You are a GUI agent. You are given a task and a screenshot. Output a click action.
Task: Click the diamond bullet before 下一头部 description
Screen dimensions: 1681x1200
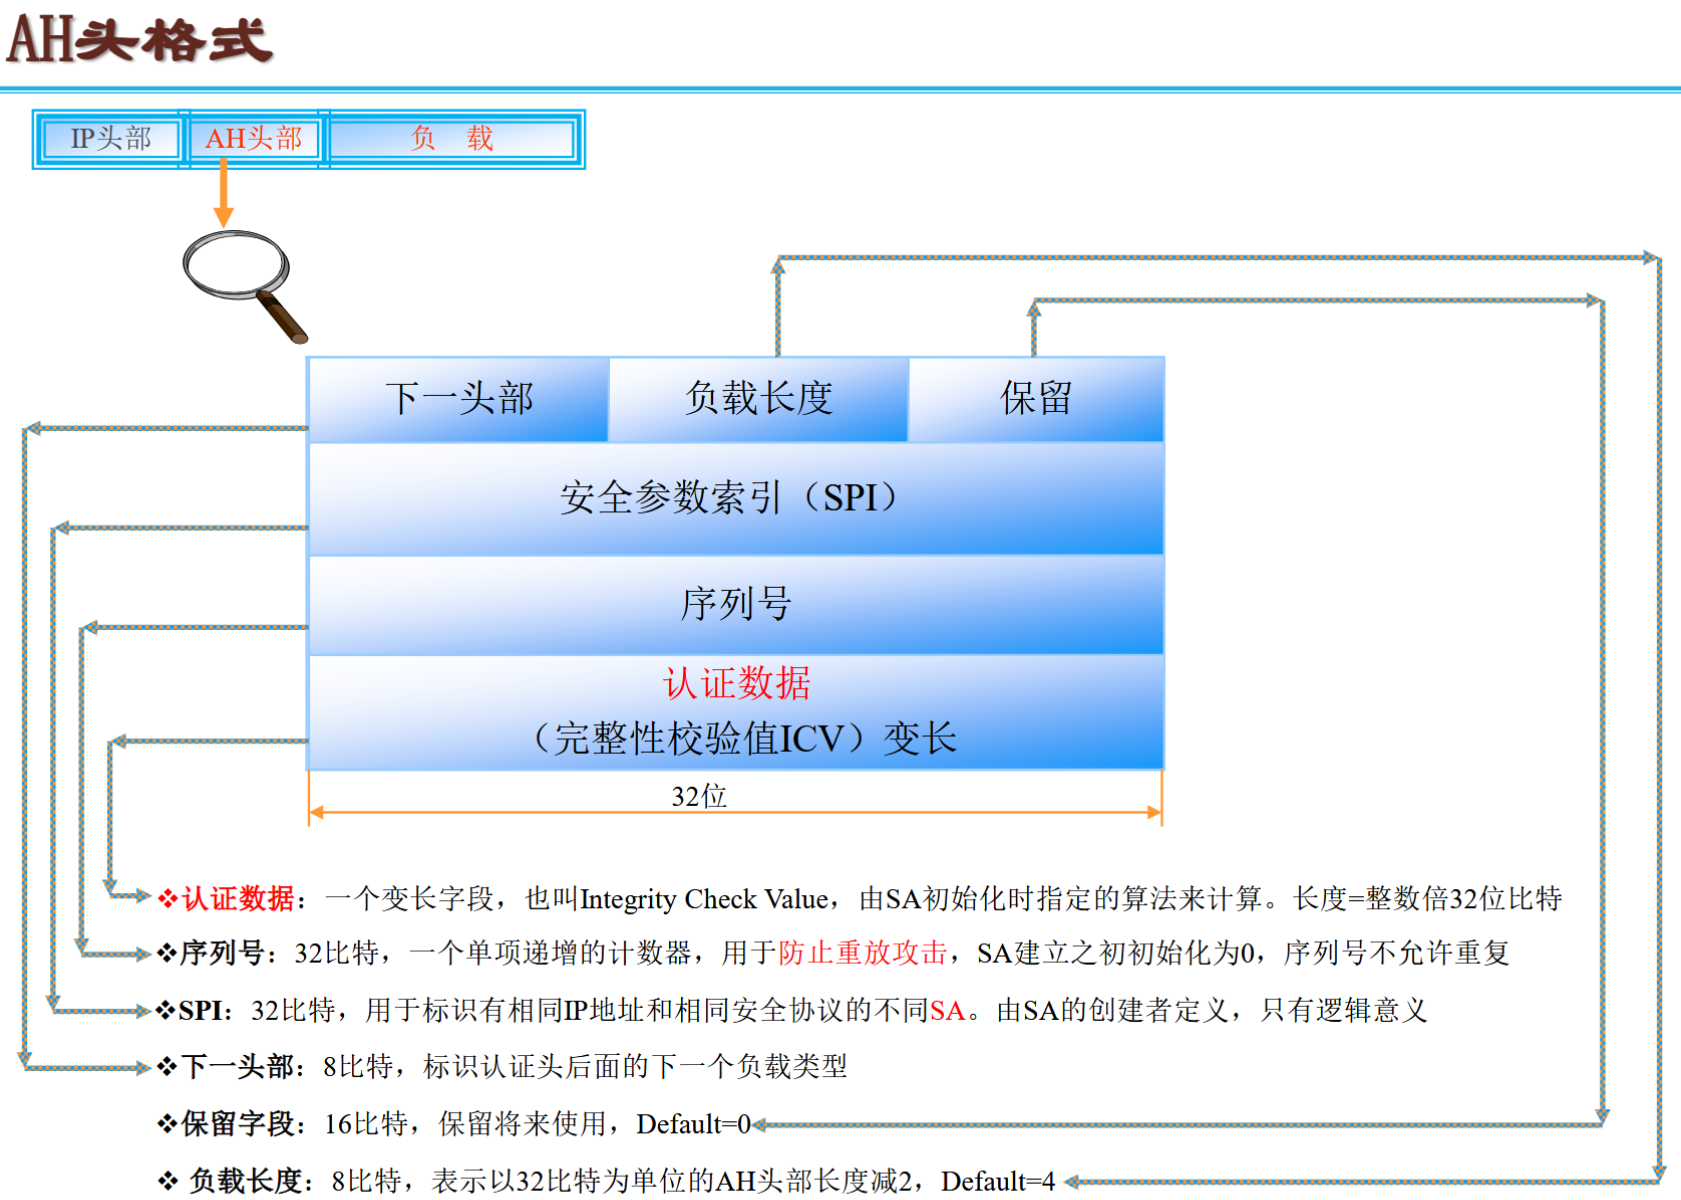coord(167,1067)
